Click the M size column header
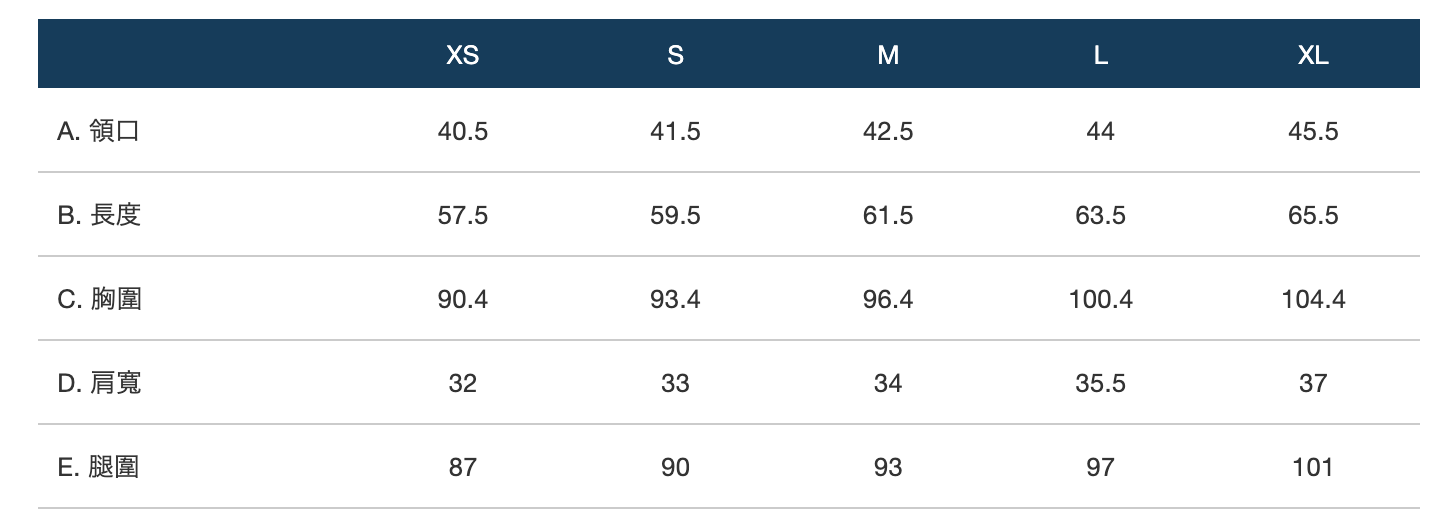Viewport: 1454px width, 530px height. (888, 56)
